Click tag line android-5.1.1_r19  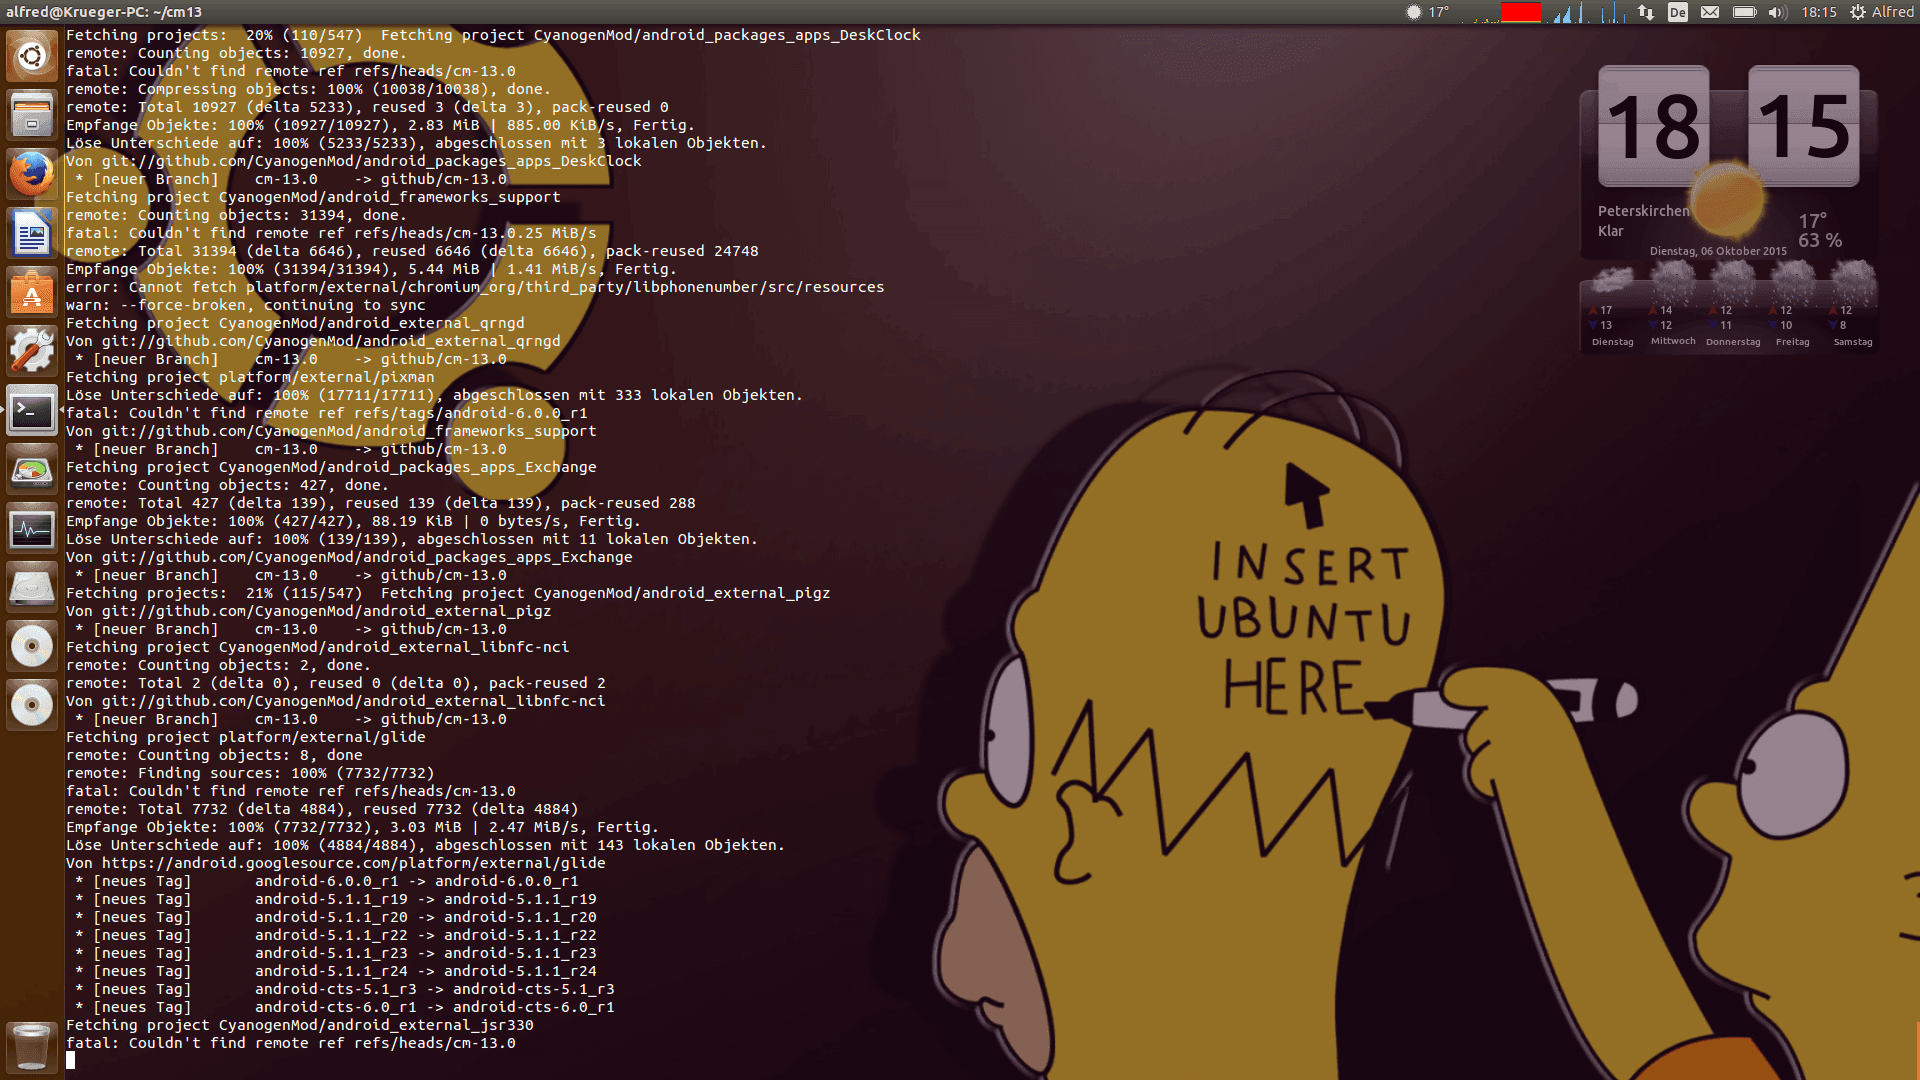[x=336, y=899]
